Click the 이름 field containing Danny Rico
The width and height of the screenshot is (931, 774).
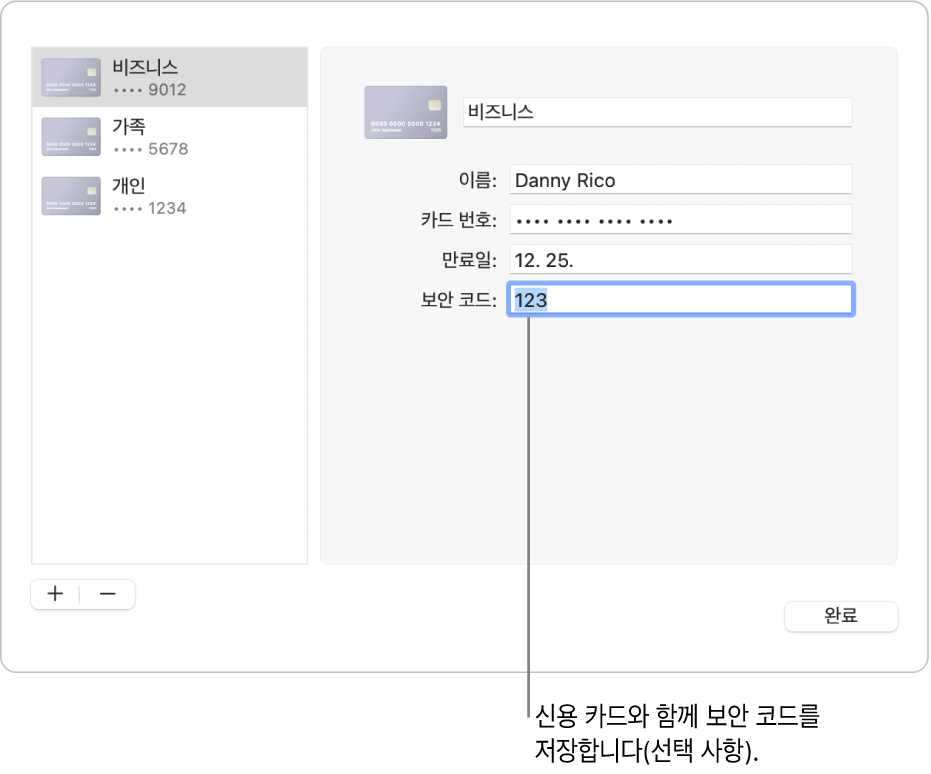tap(680, 180)
